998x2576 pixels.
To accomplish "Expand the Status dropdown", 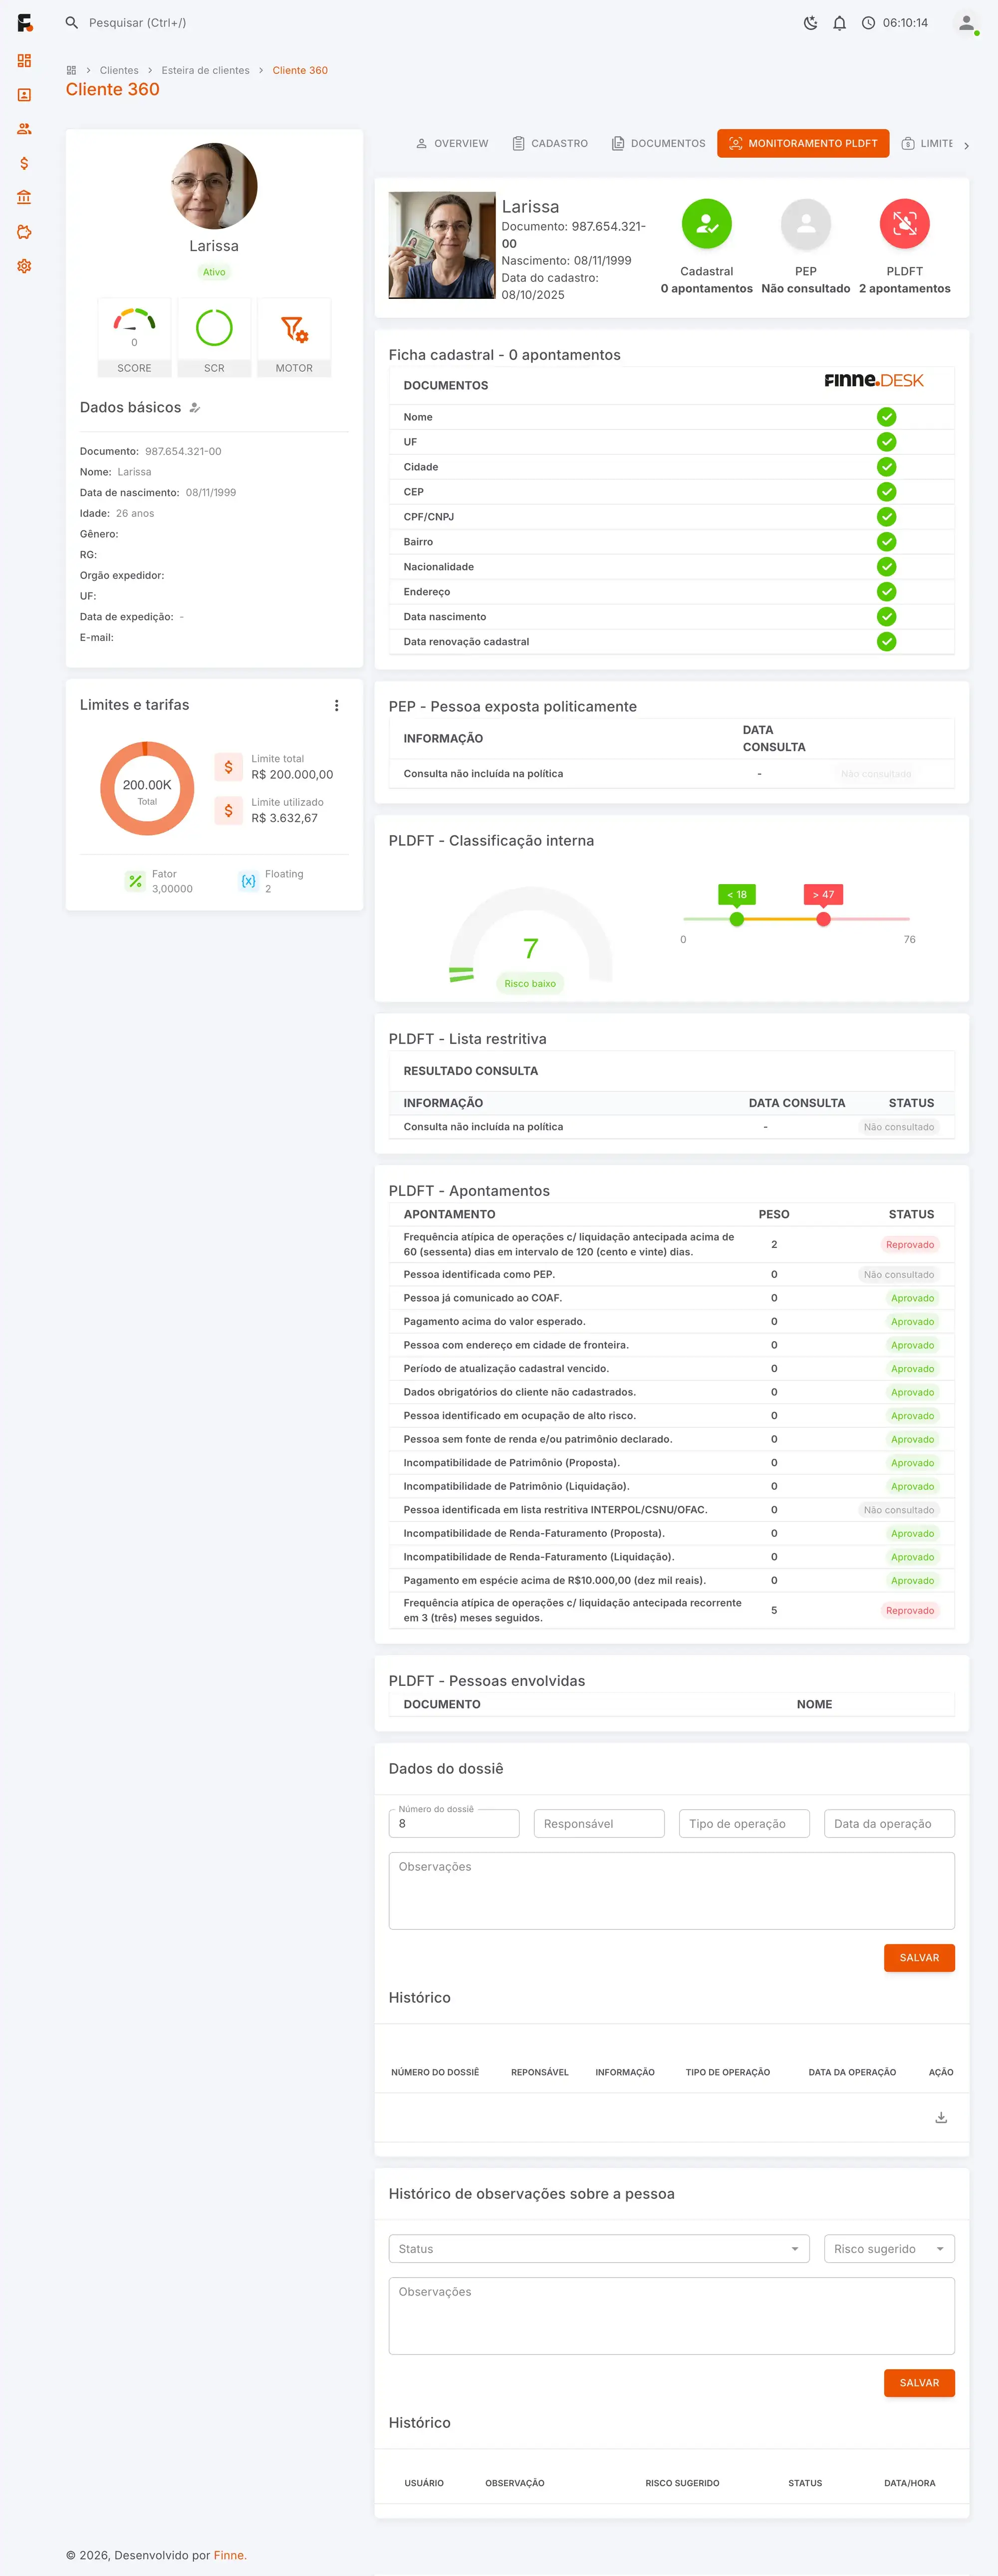I will click(598, 2249).
